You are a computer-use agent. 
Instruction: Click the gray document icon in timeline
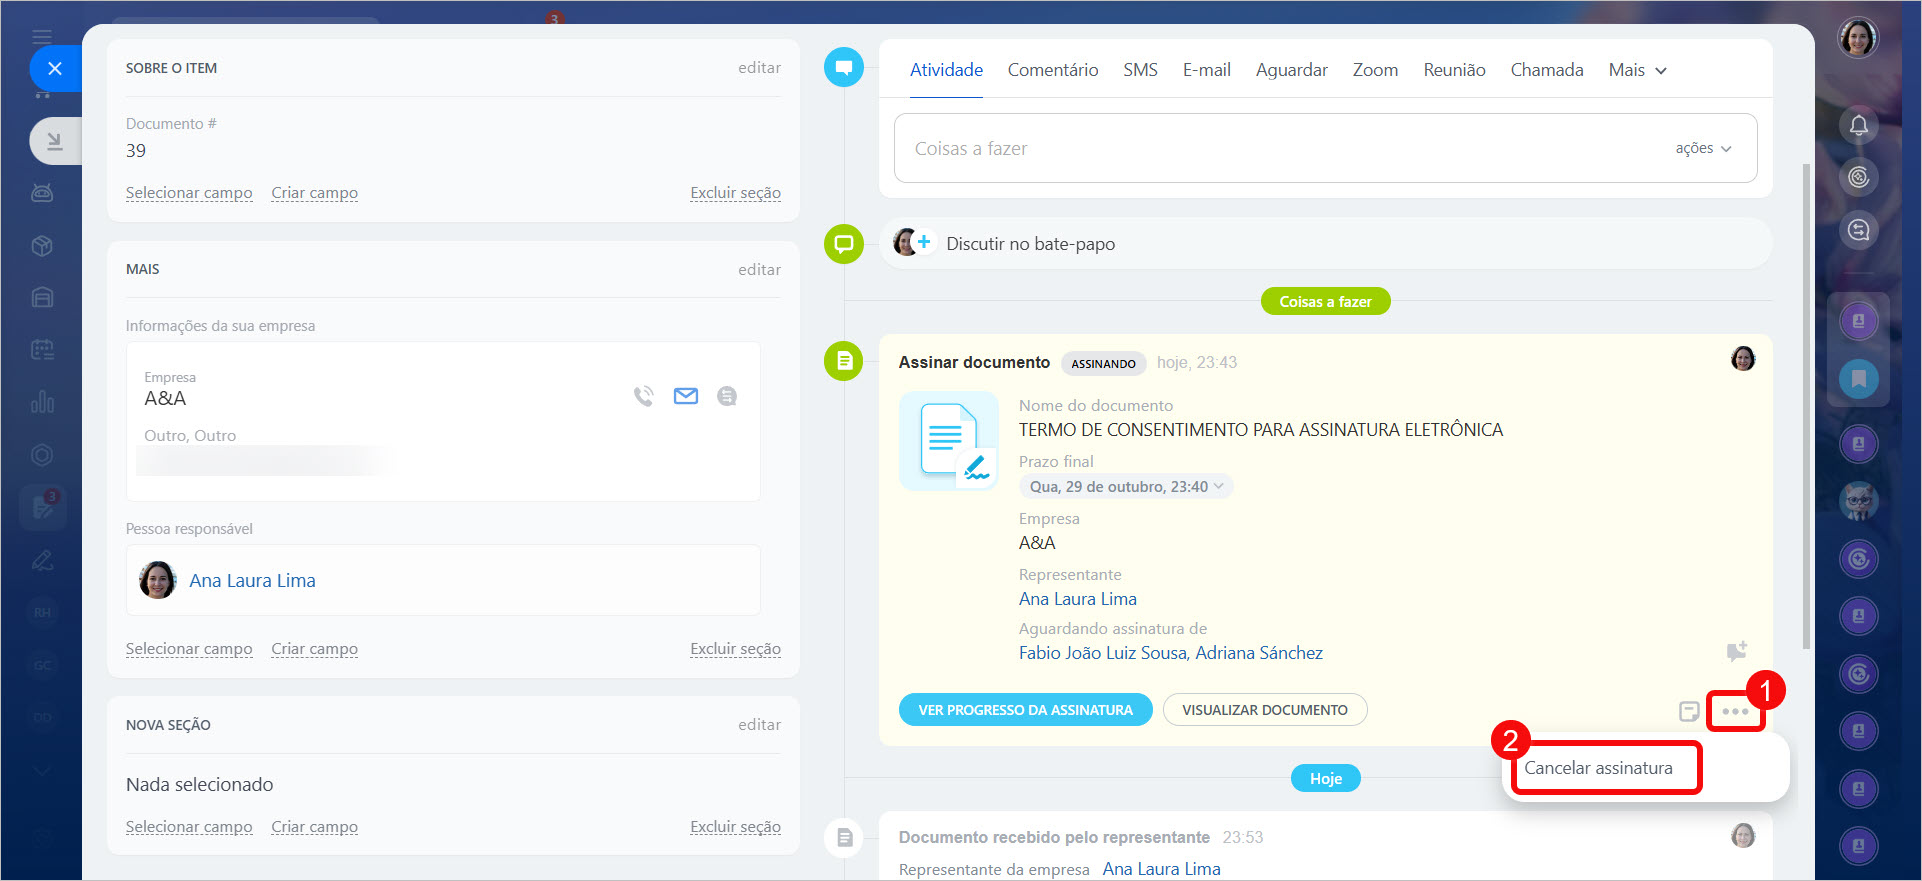(844, 837)
